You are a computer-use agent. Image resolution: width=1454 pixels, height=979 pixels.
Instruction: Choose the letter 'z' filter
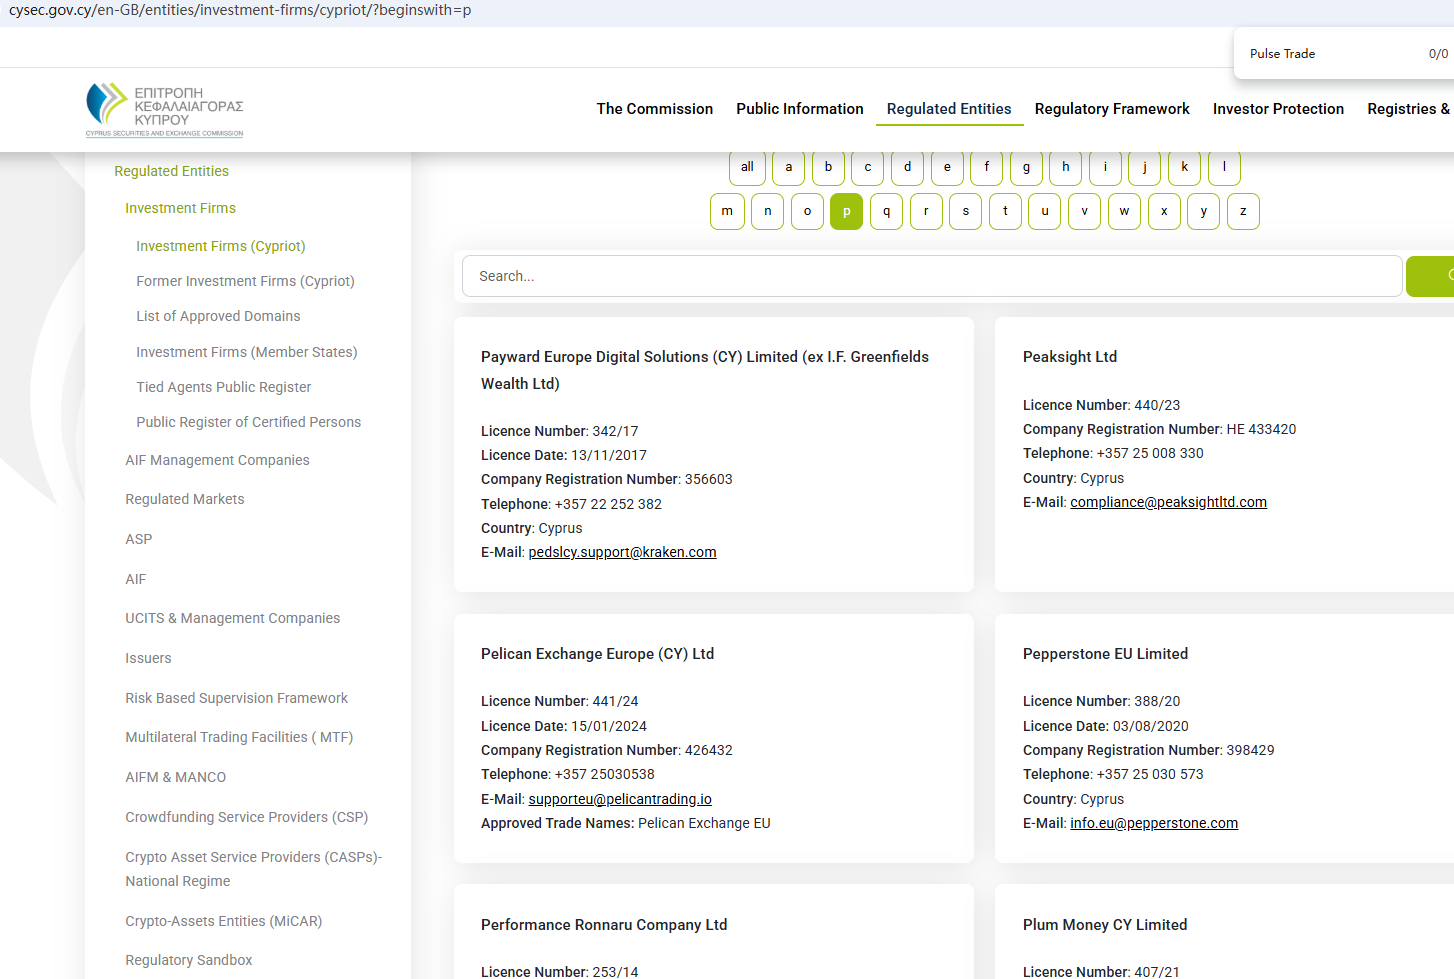1243,212
